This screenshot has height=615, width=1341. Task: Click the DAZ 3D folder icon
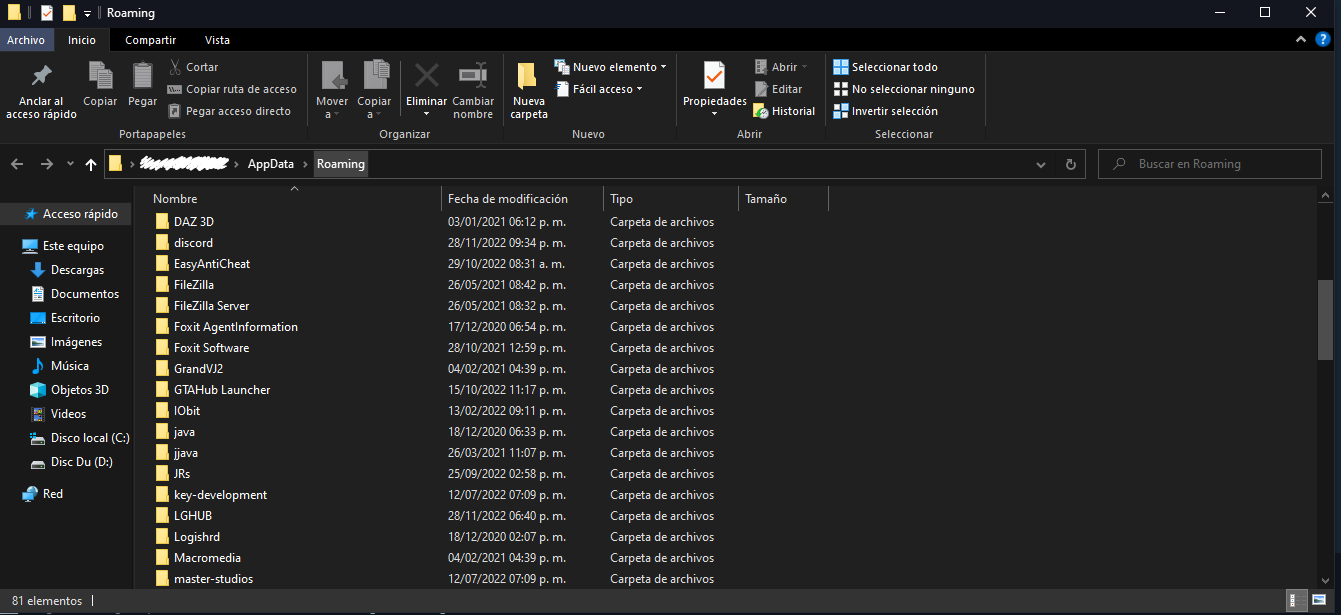tap(163, 221)
